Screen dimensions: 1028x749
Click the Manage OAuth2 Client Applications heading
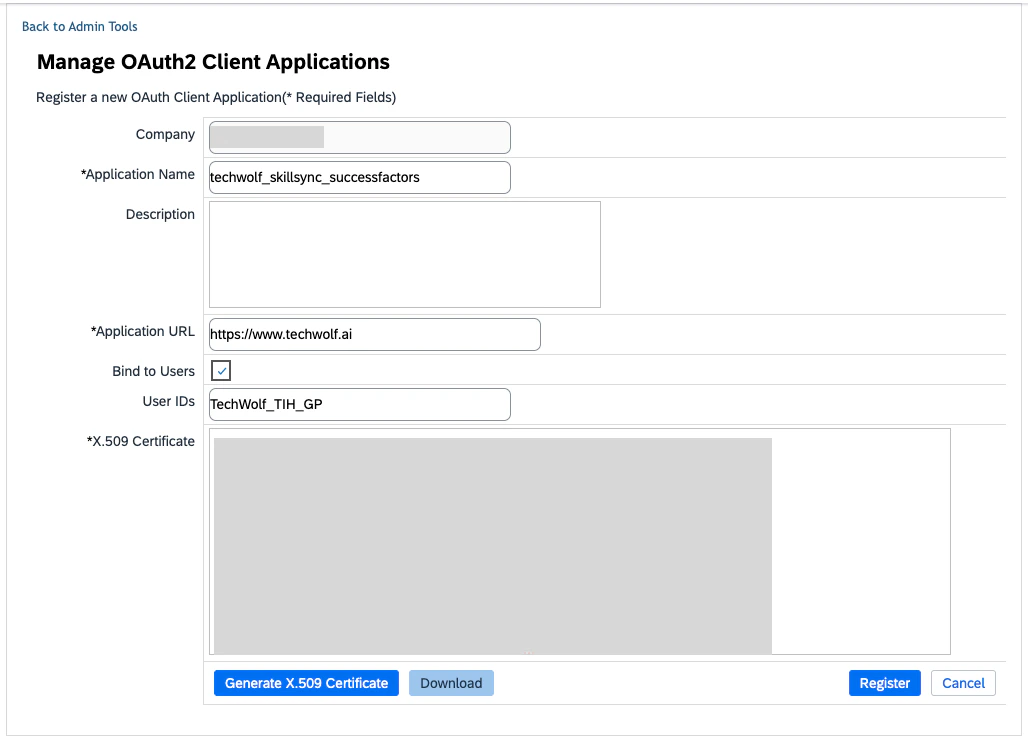(x=212, y=61)
